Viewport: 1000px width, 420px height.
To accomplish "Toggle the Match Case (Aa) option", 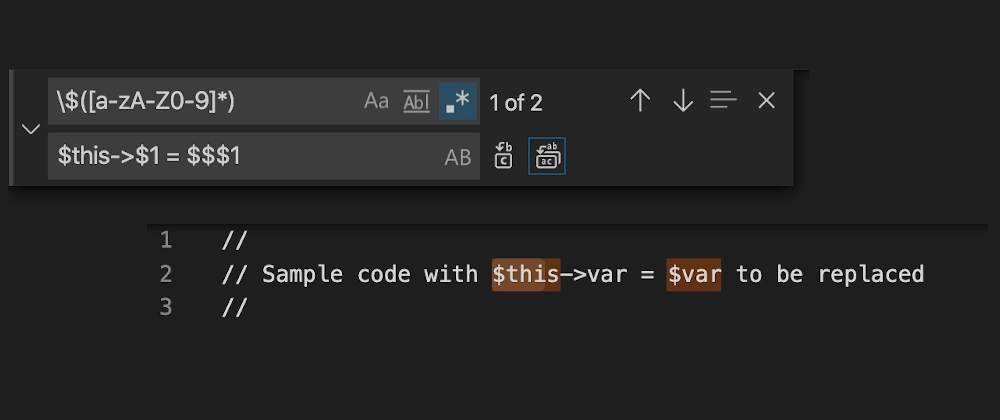I will 376,101.
